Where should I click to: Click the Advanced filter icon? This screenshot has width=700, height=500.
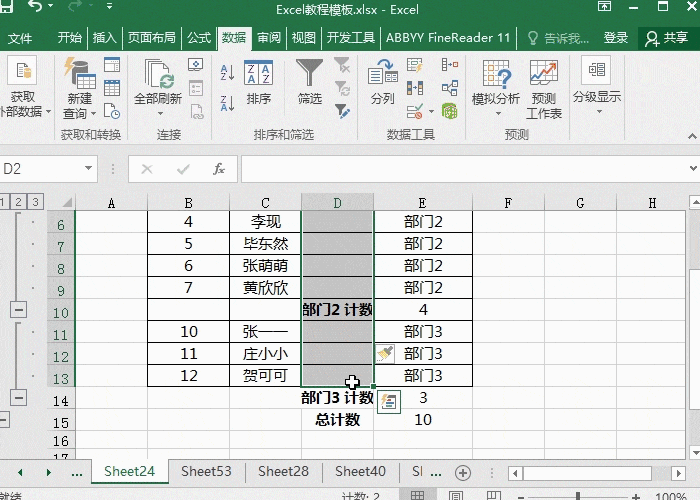coord(342,111)
